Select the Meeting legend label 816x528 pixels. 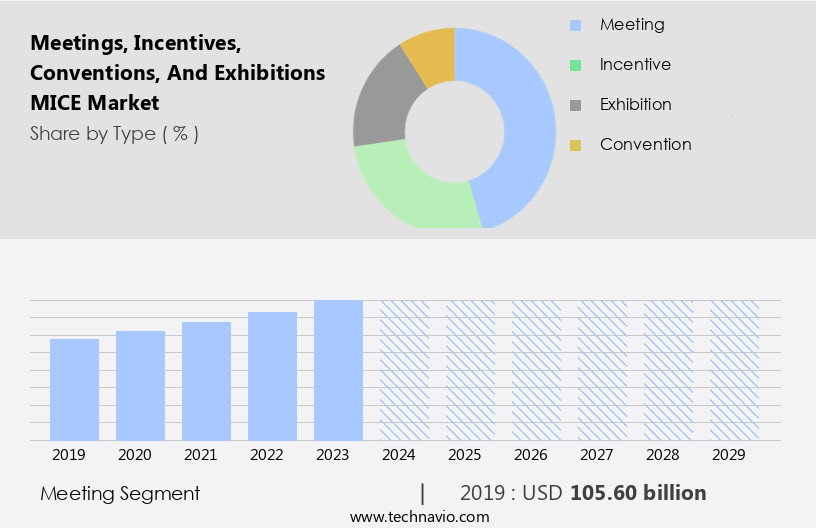pyautogui.click(x=632, y=25)
